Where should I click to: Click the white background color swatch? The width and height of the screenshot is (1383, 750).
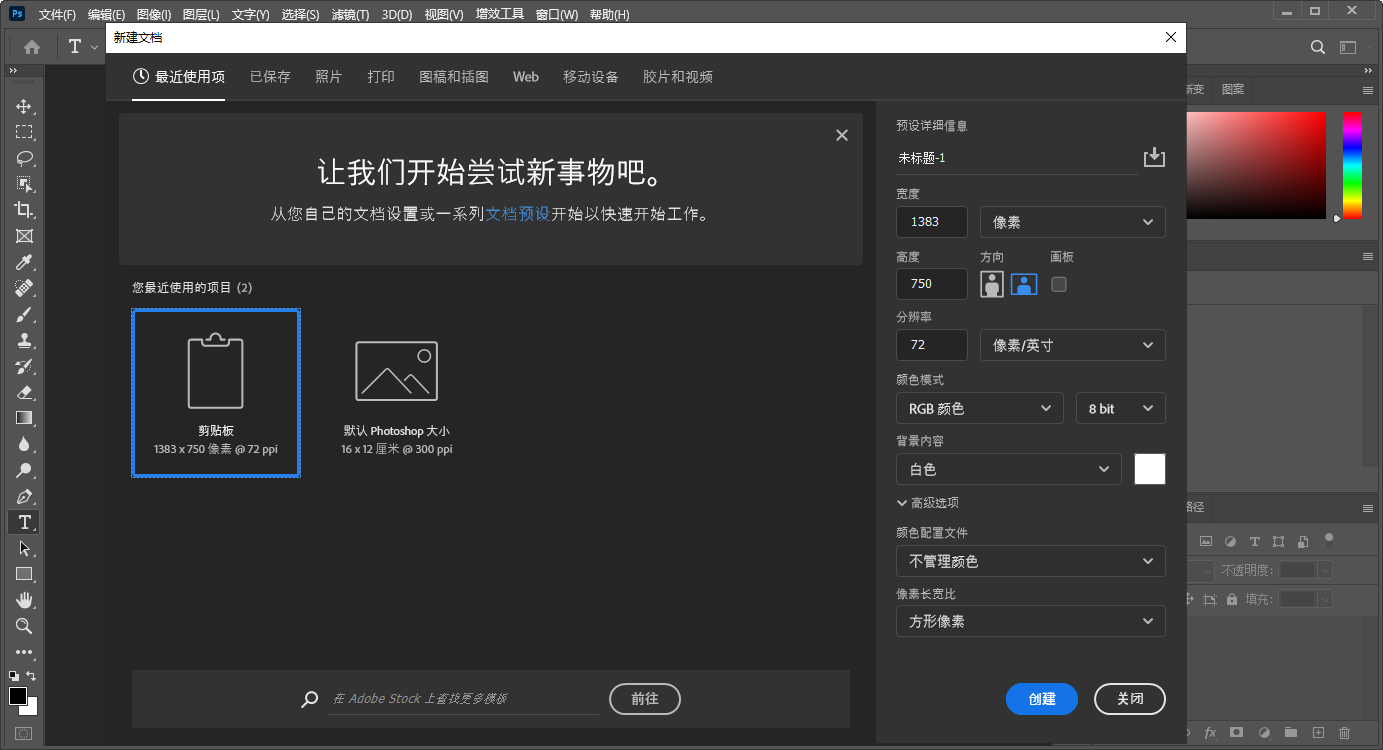coord(1150,469)
